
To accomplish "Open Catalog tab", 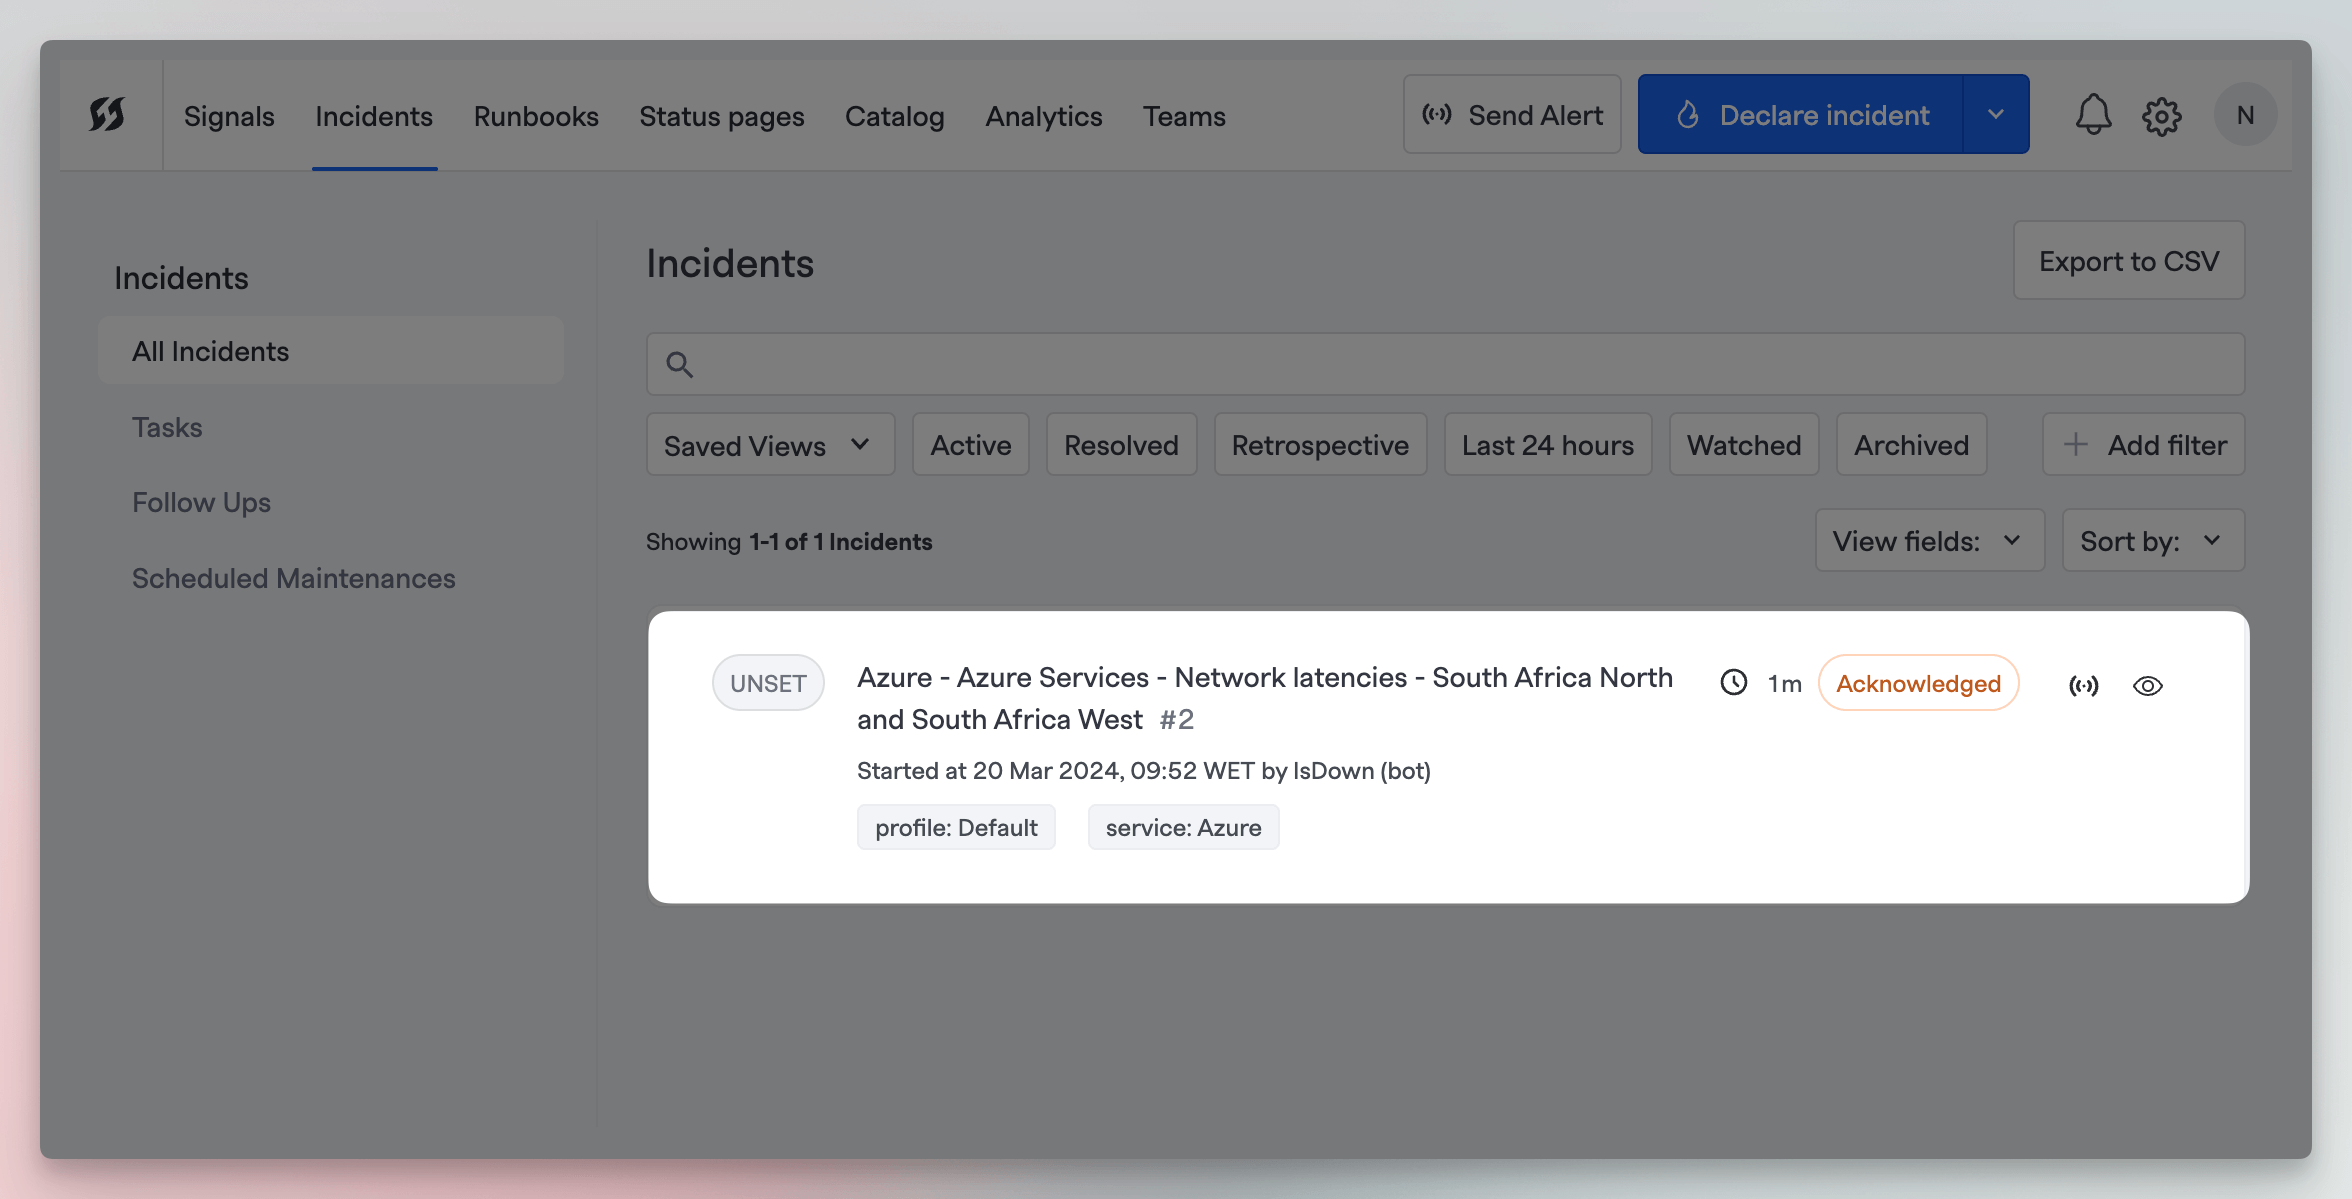I will [x=894, y=116].
